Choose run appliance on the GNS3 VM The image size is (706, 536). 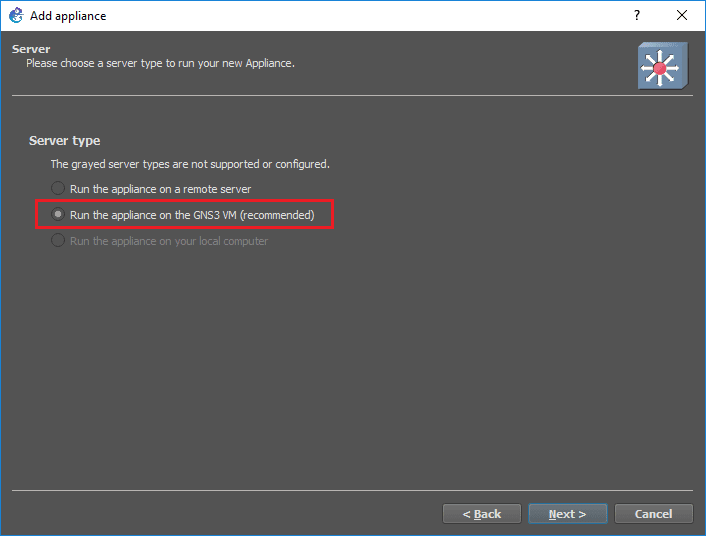(x=183, y=215)
